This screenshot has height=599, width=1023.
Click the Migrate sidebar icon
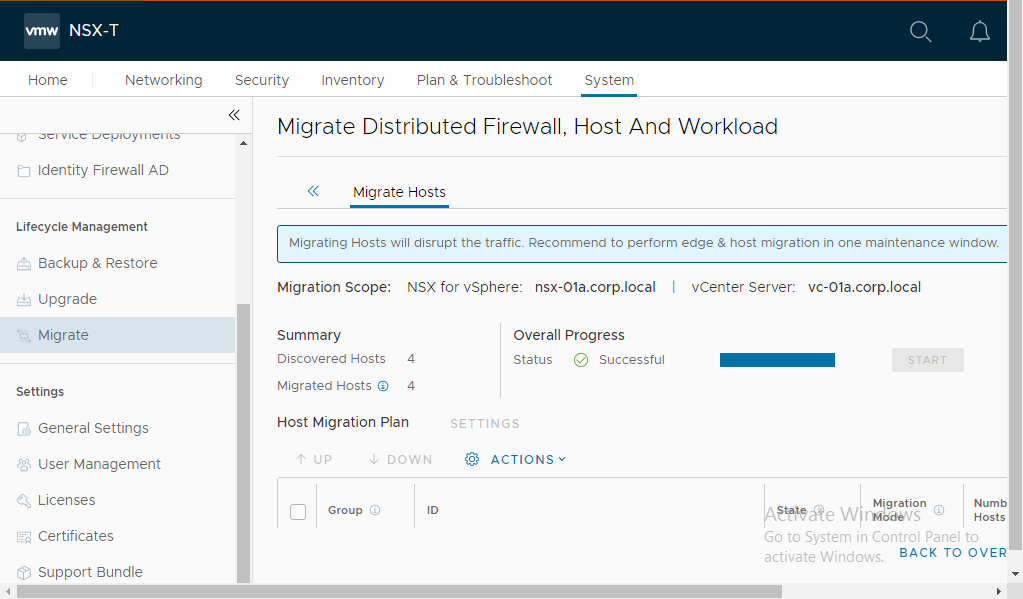23,335
